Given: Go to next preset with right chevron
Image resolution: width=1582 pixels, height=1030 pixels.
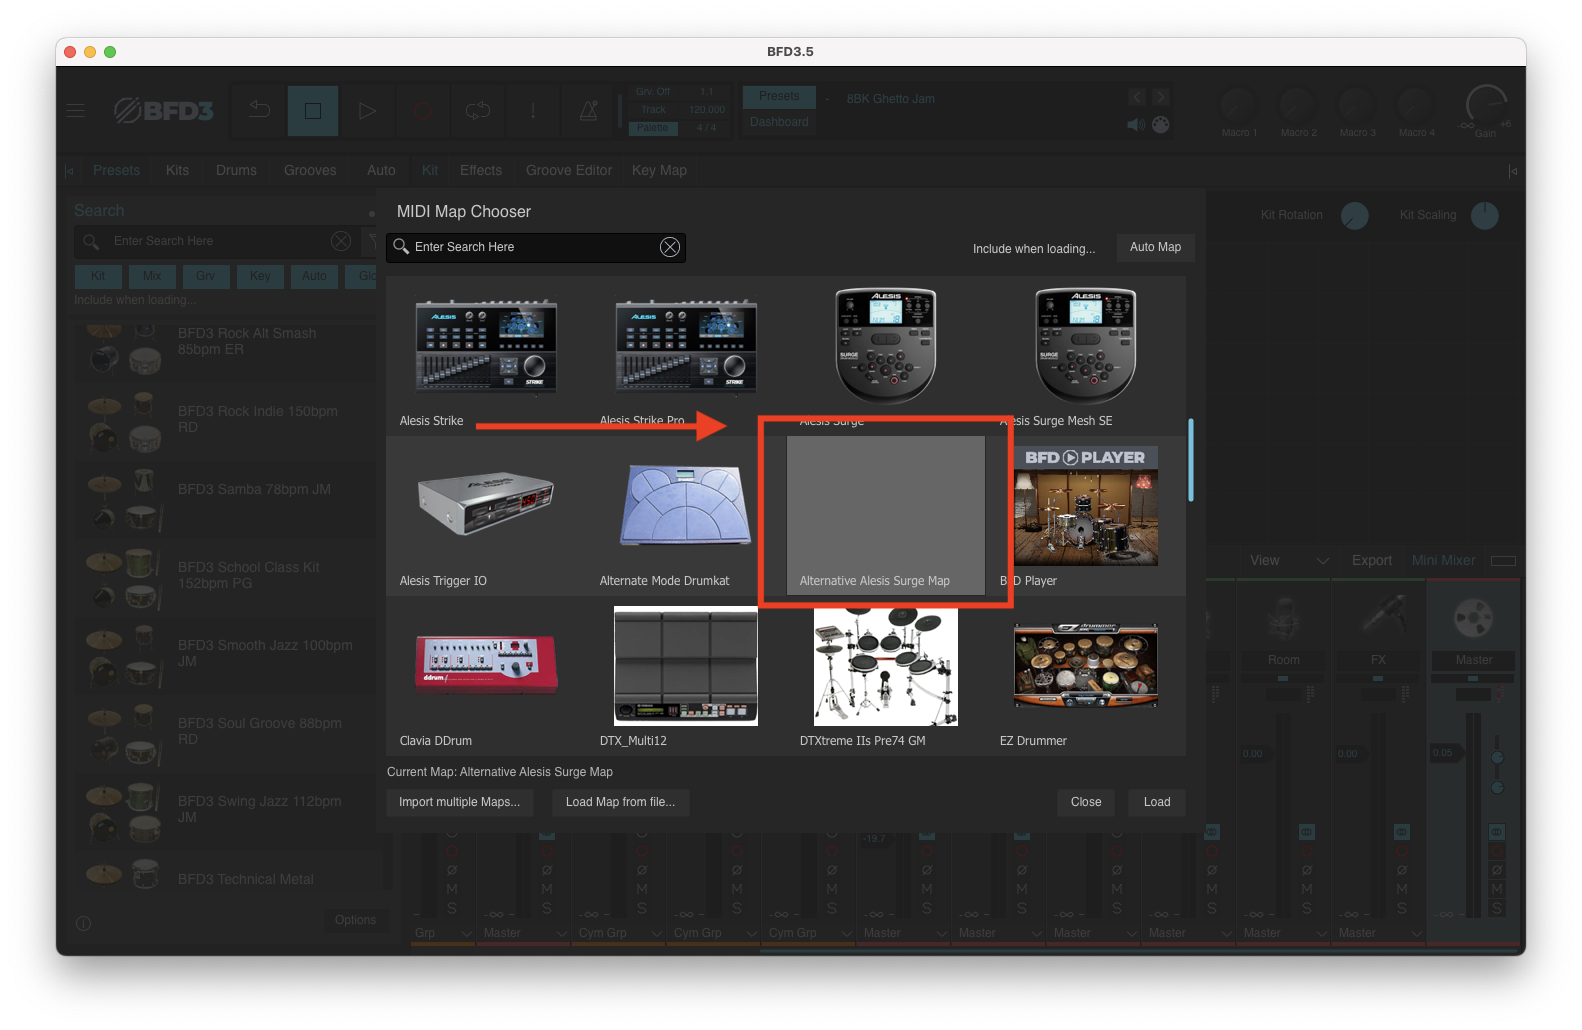Looking at the screenshot, I should [x=1160, y=97].
